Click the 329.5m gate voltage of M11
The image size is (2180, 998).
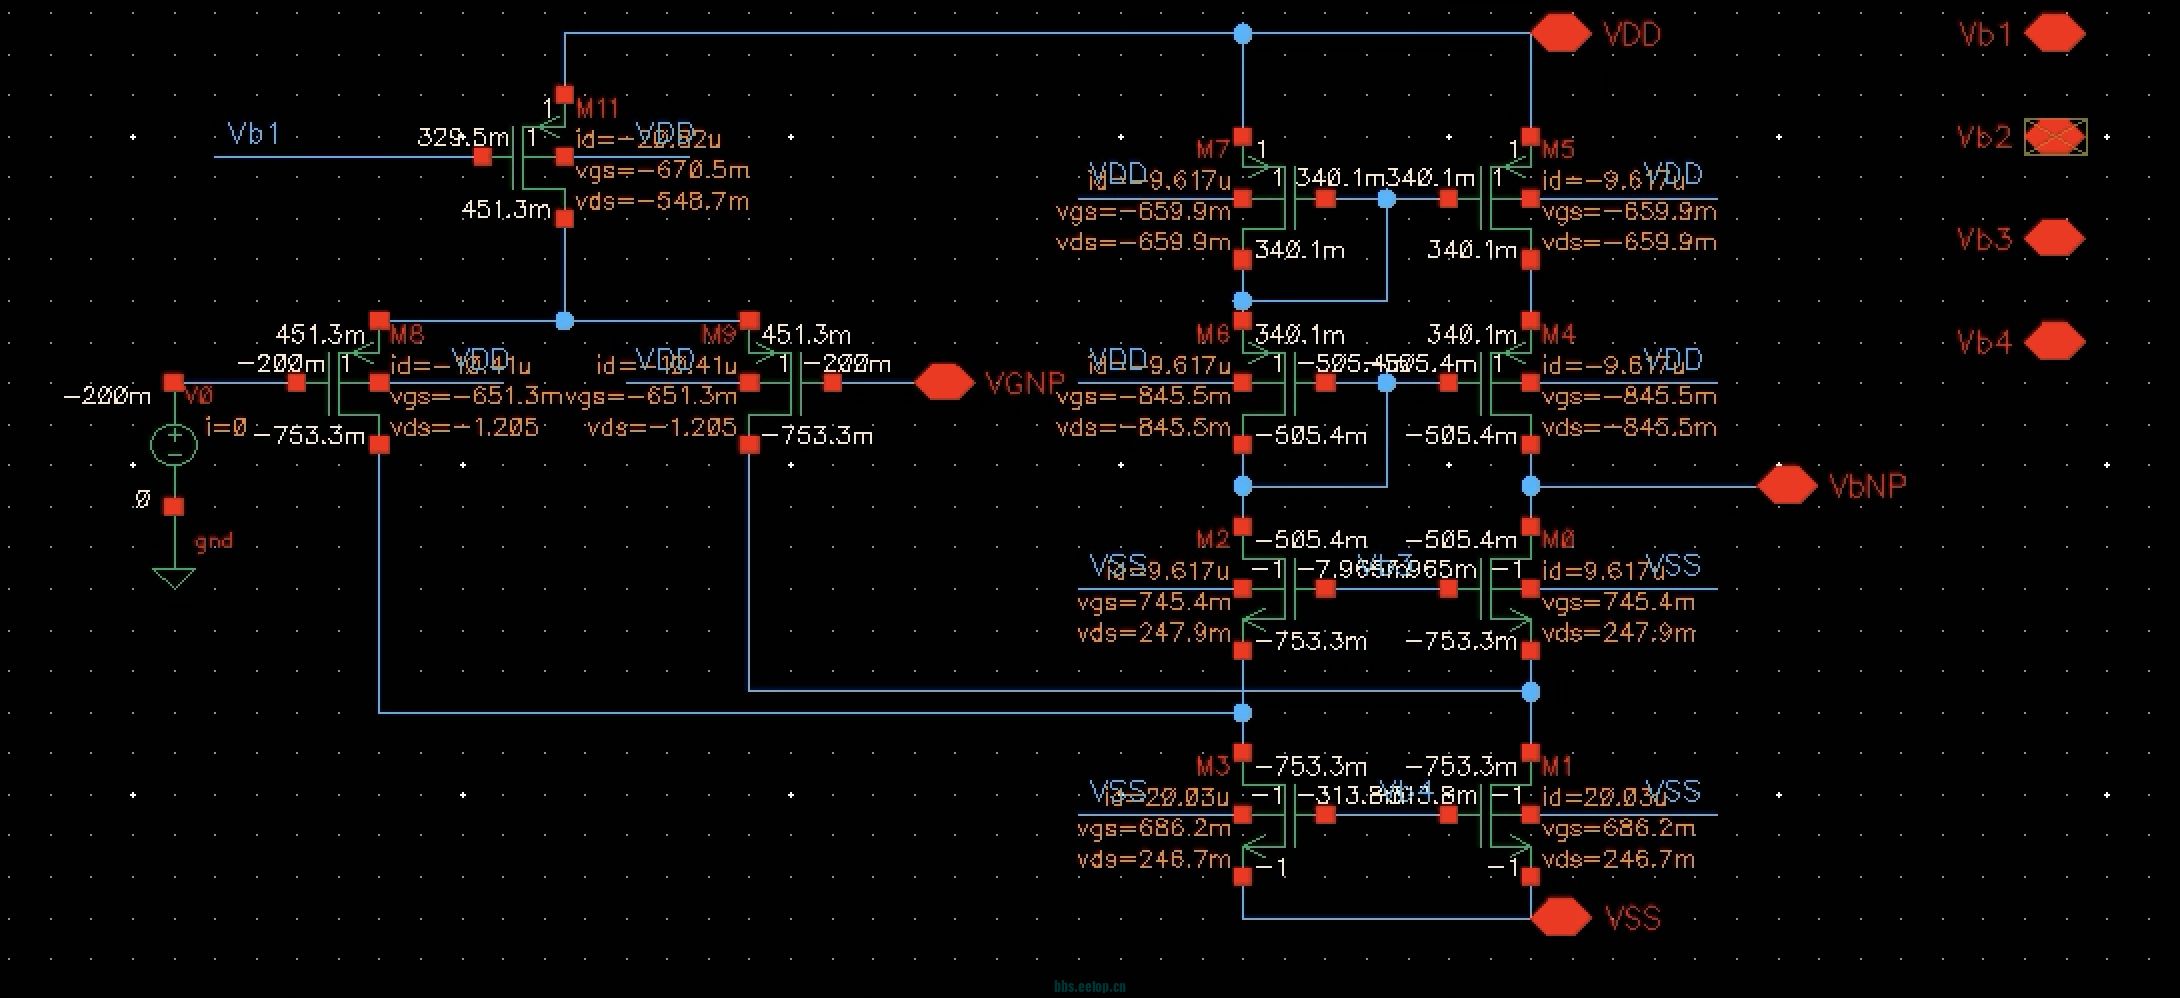(463, 137)
